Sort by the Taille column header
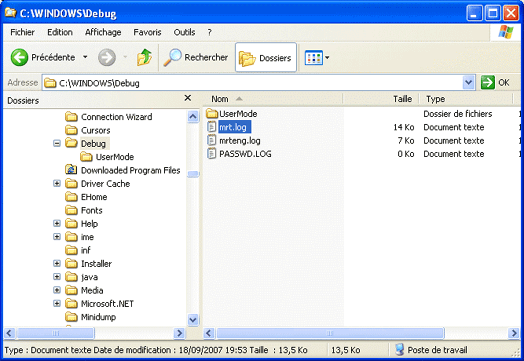 pyautogui.click(x=381, y=99)
